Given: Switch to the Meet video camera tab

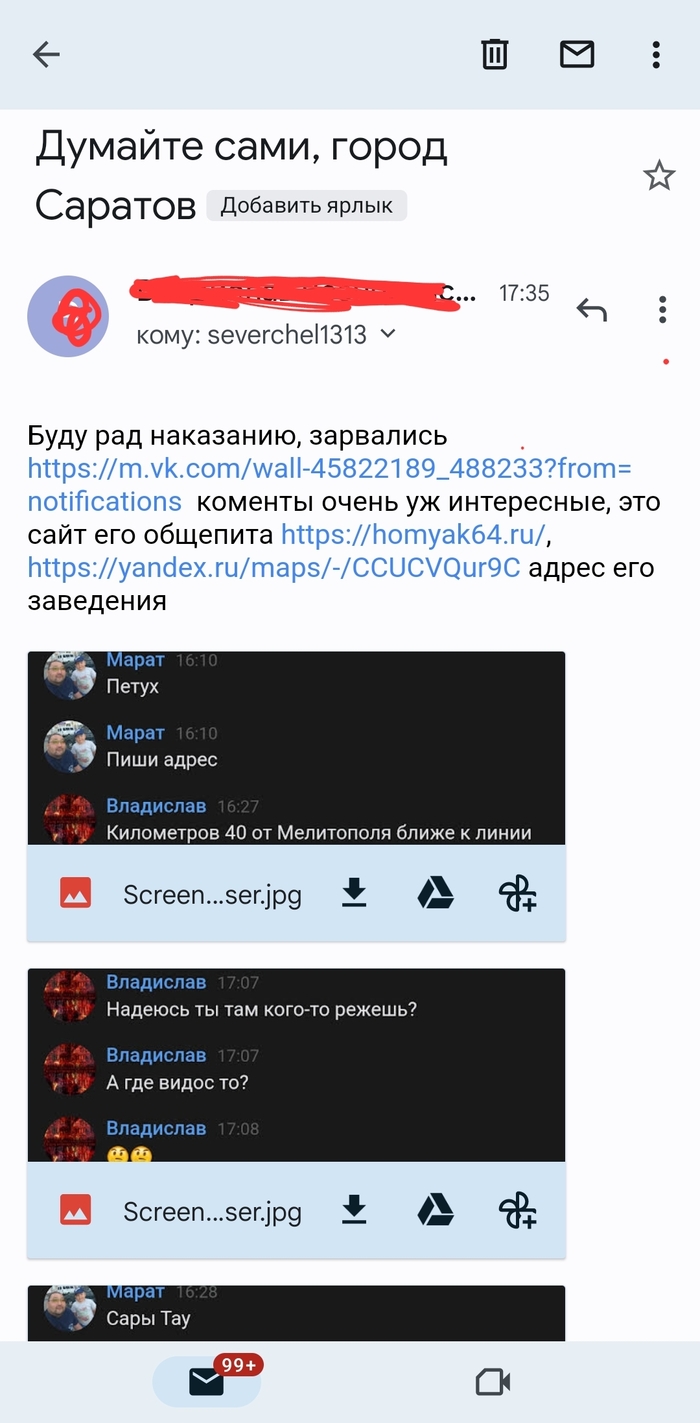Looking at the screenshot, I should tap(493, 1382).
